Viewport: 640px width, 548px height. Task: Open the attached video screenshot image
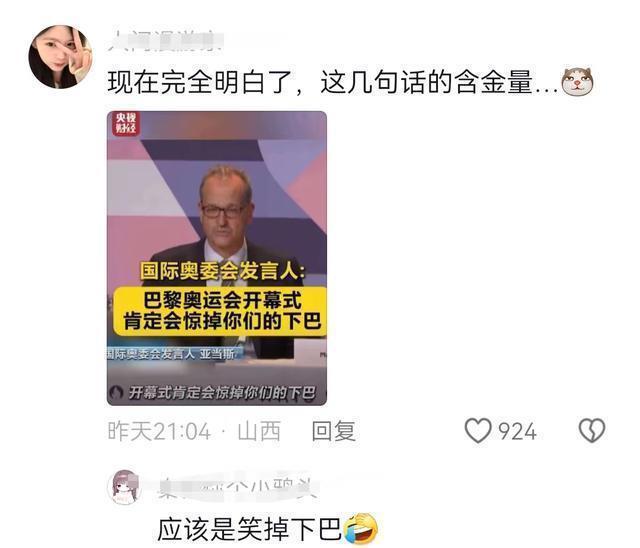click(217, 258)
